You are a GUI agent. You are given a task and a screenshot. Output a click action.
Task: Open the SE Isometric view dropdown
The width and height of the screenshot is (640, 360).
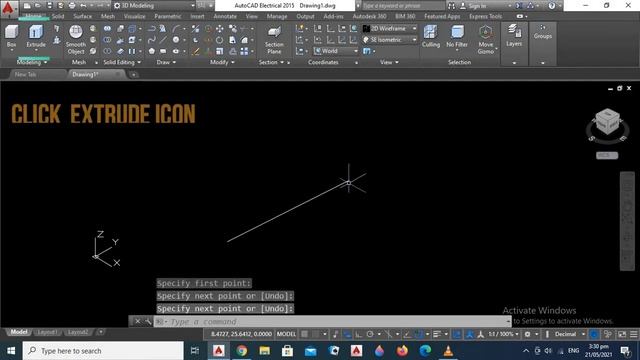[x=390, y=40]
